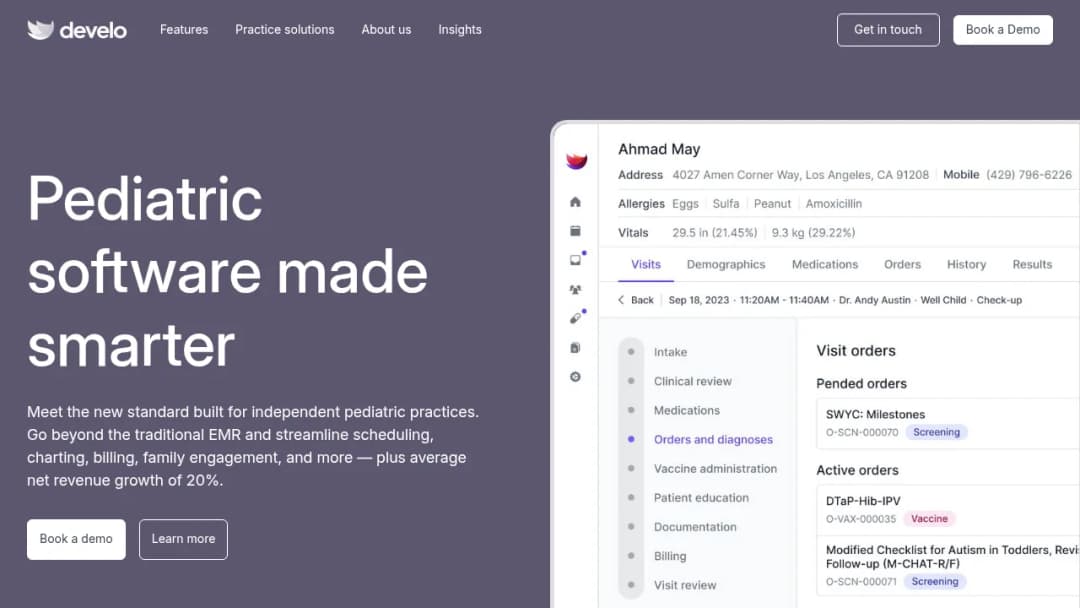Image resolution: width=1080 pixels, height=608 pixels.
Task: Open the documents icon in app sidebar
Action: (575, 348)
